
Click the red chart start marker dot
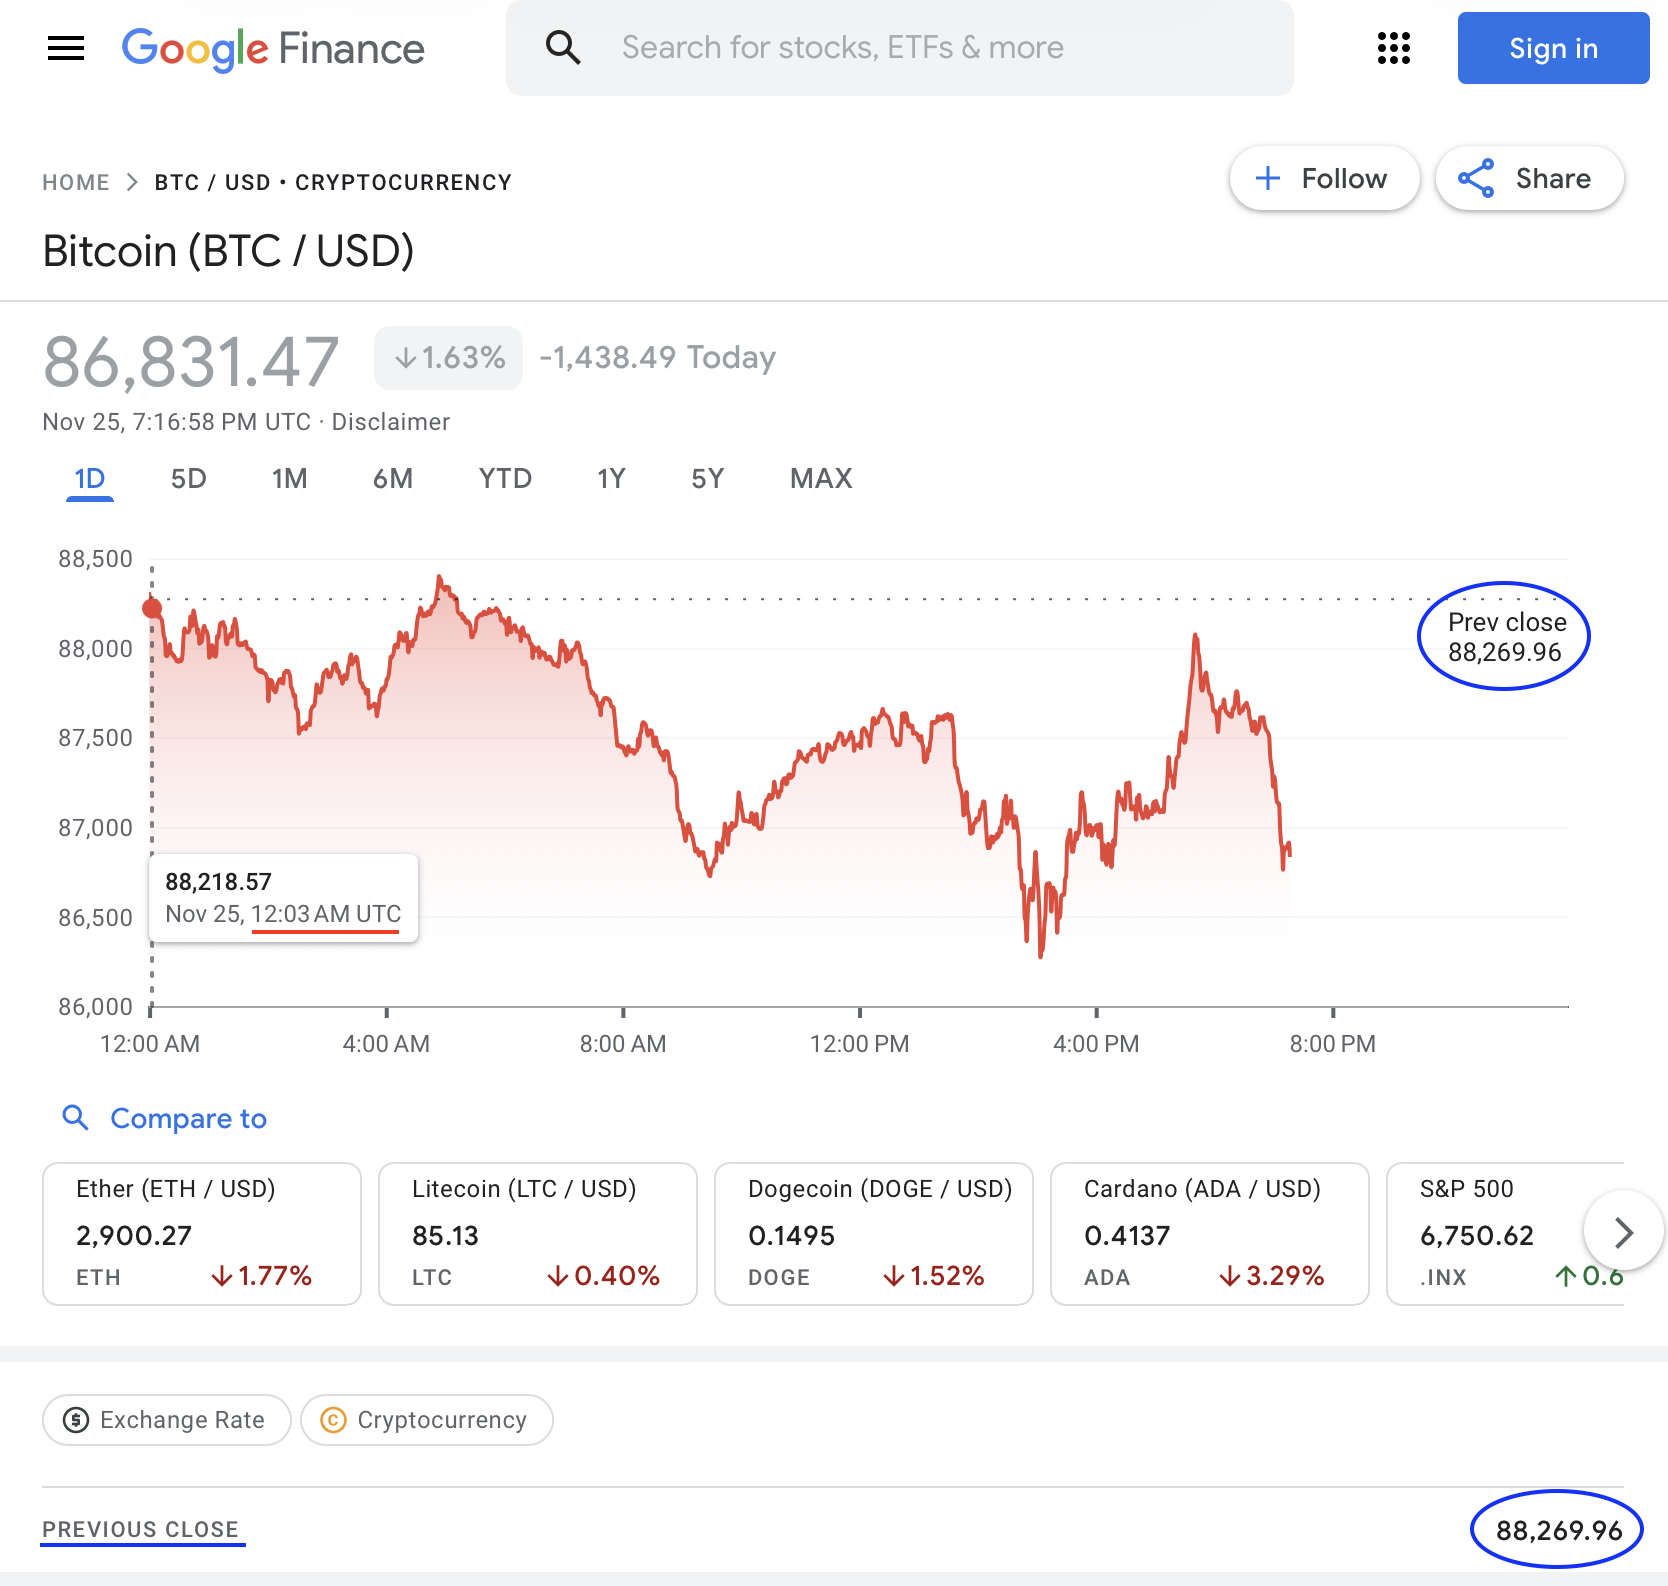[152, 608]
